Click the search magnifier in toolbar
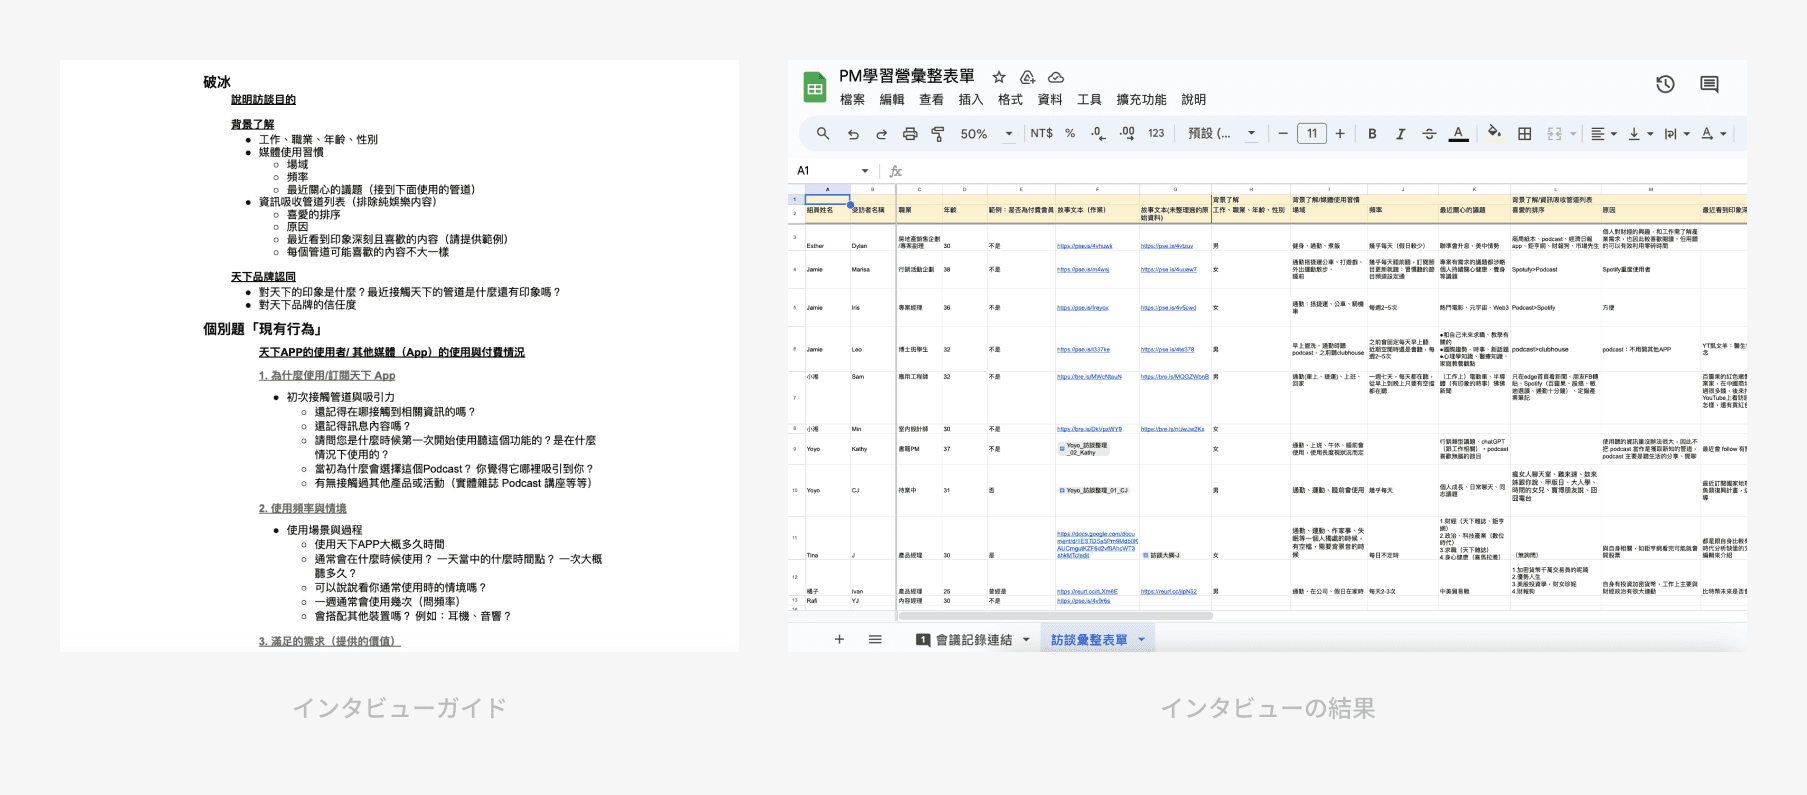Screen dimensions: 1807x795 (x=823, y=133)
